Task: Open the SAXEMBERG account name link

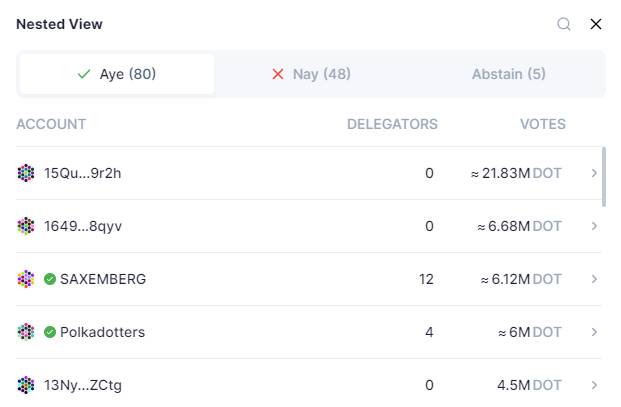Action: coord(103,279)
